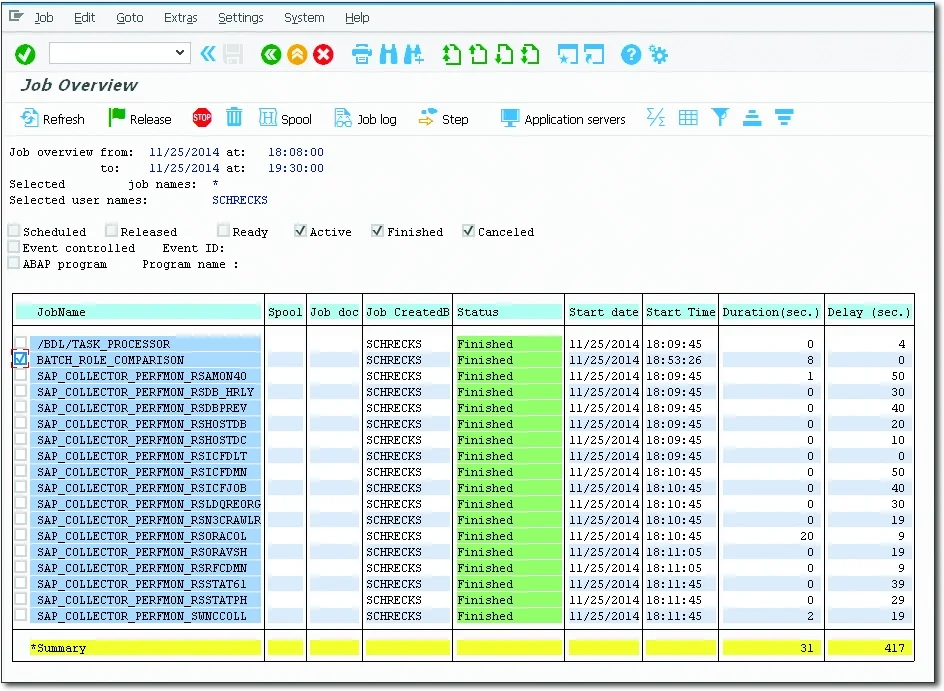The height and width of the screenshot is (691, 944).
Task: Click the summary delay total 417
Action: (895, 648)
